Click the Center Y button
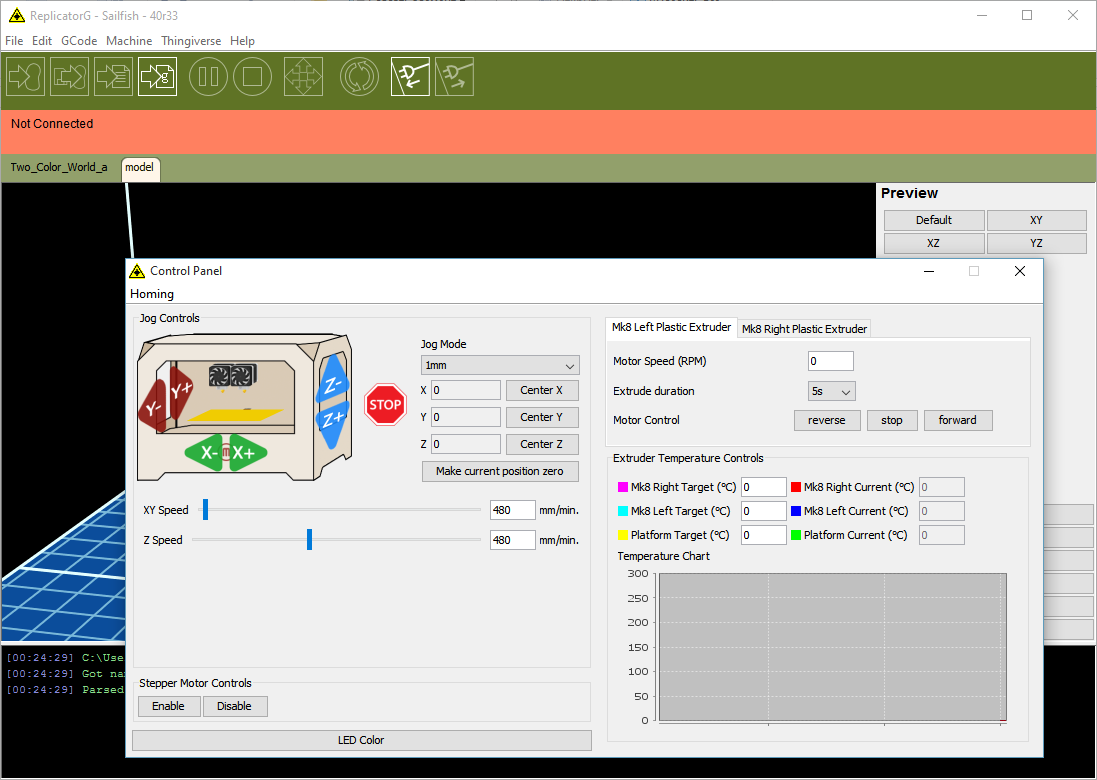 coord(542,417)
